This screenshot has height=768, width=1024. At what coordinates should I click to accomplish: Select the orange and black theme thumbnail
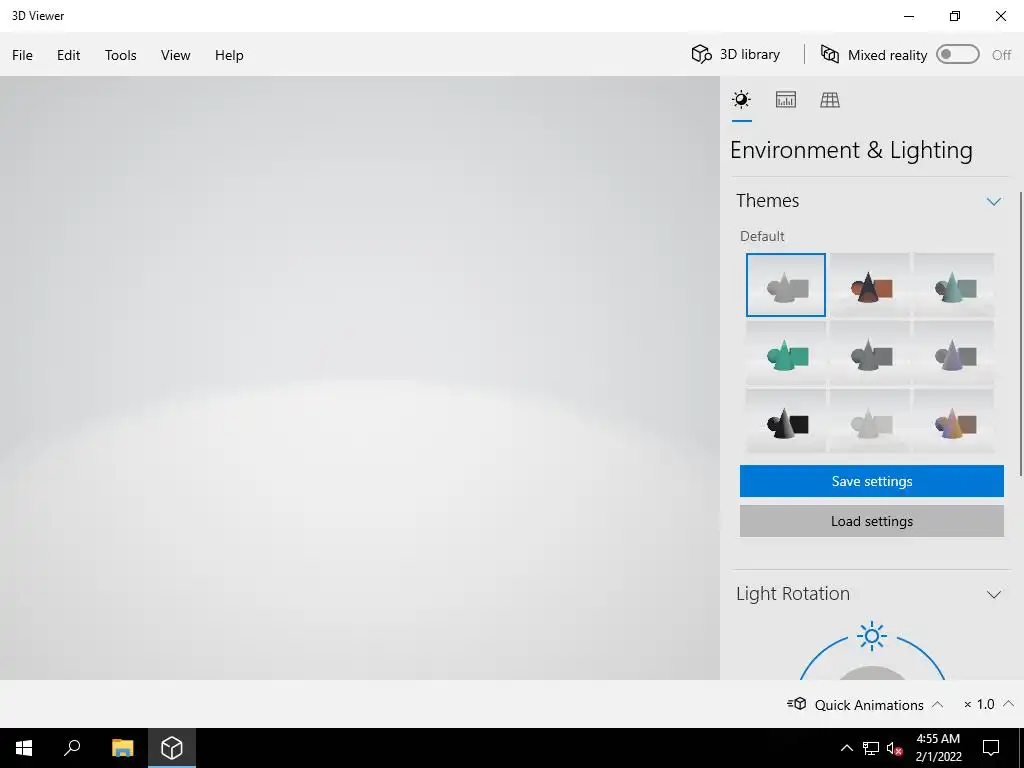870,285
